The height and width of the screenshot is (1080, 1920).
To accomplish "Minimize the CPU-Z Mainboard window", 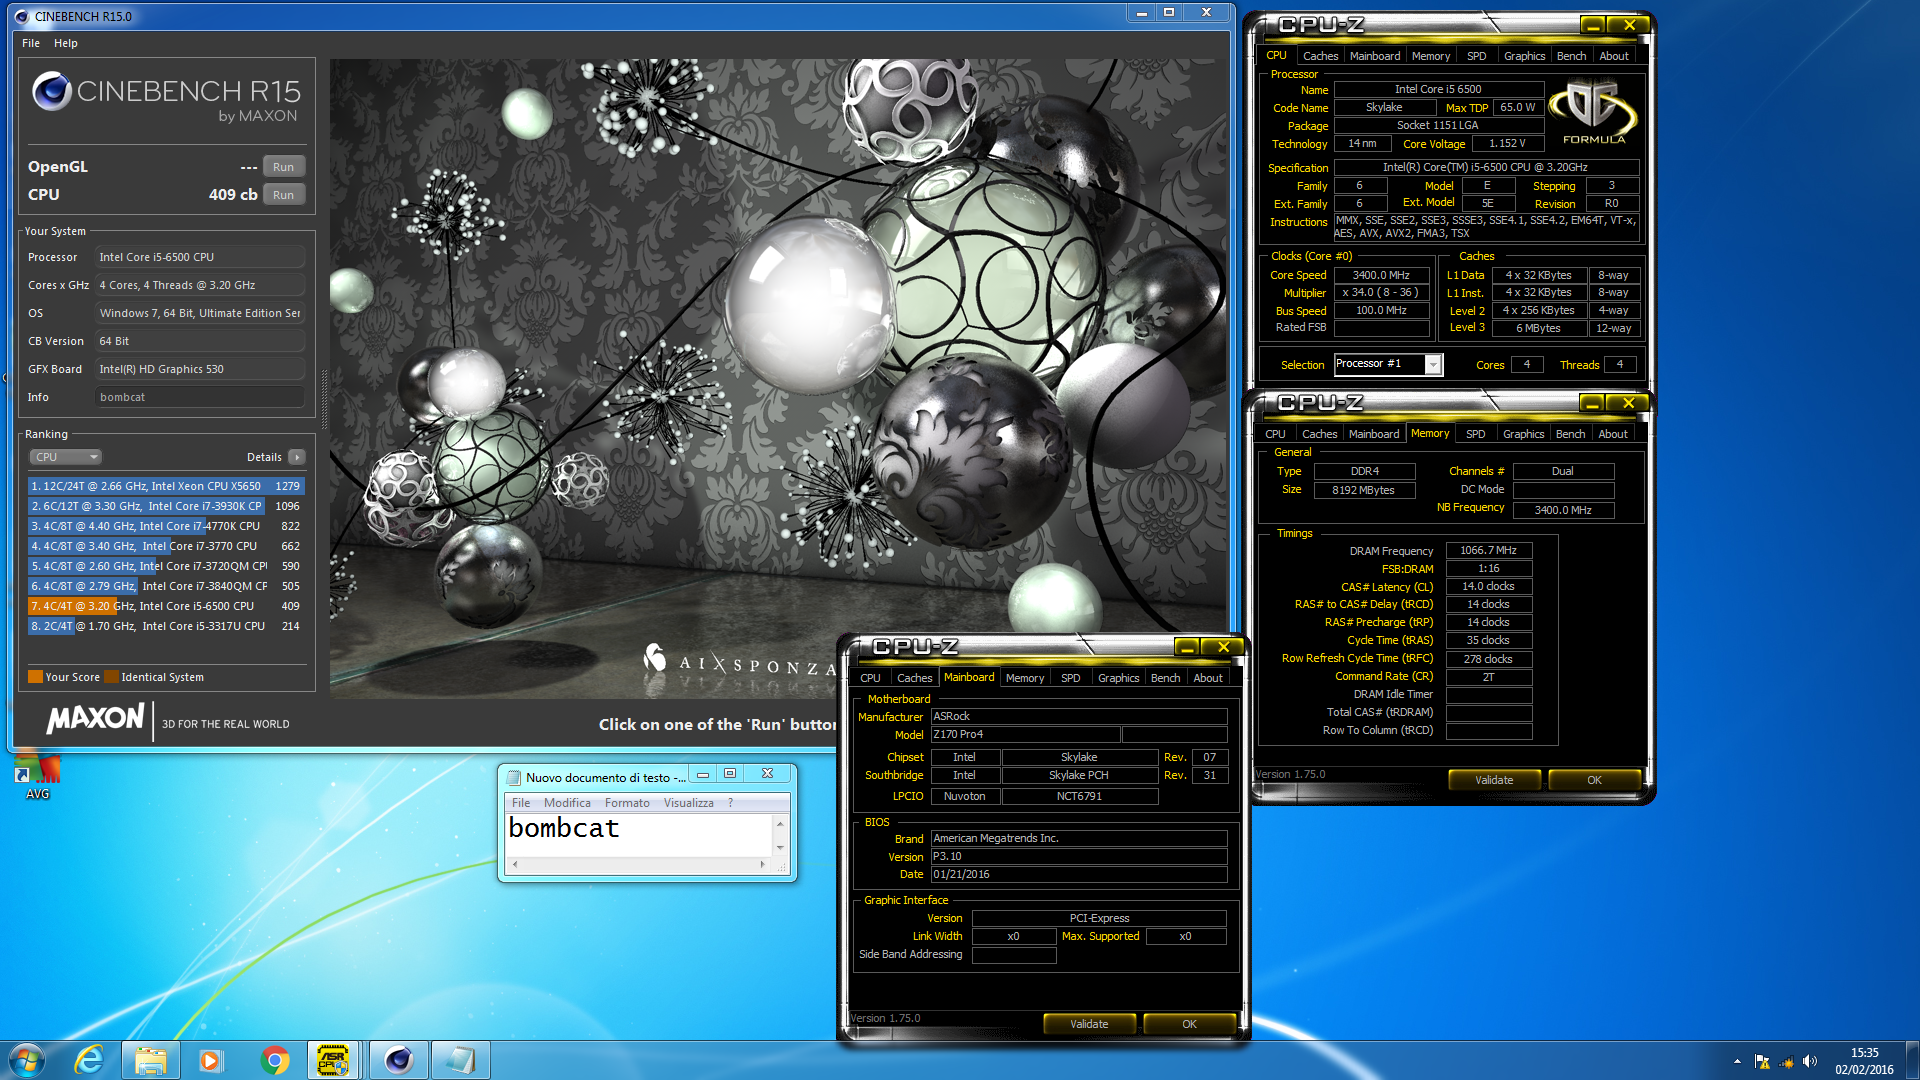I will pos(1187,647).
